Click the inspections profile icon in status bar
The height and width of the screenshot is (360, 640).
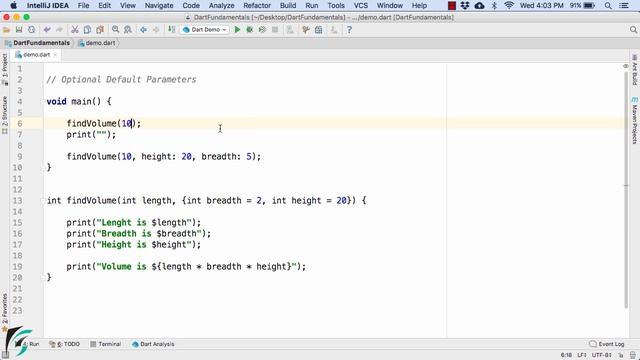click(x=632, y=355)
